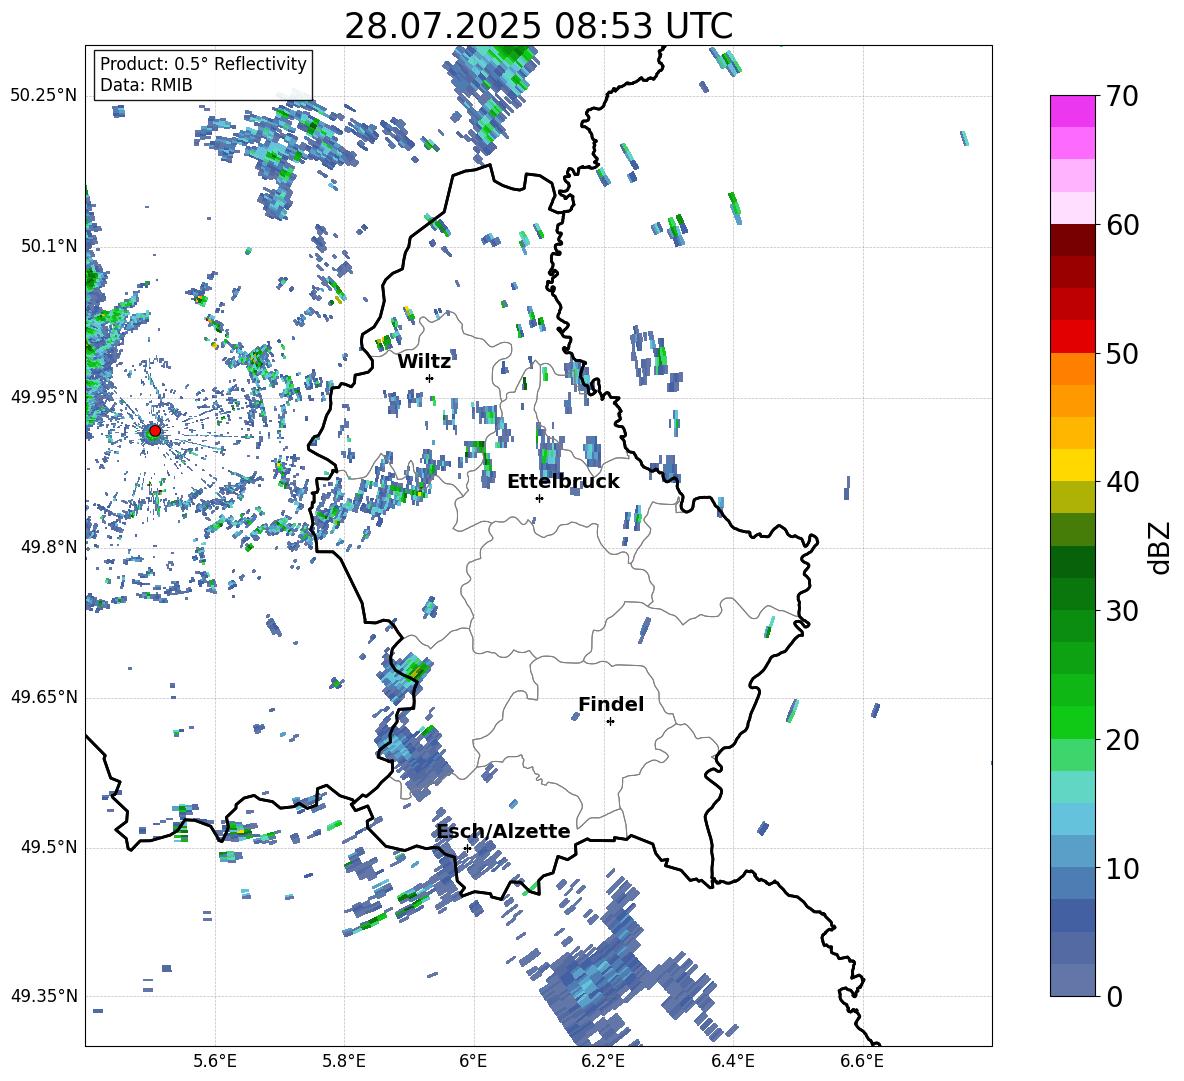The image size is (1184, 1081).
Task: Click the latitude label 49.95°N
Action: coord(44,397)
